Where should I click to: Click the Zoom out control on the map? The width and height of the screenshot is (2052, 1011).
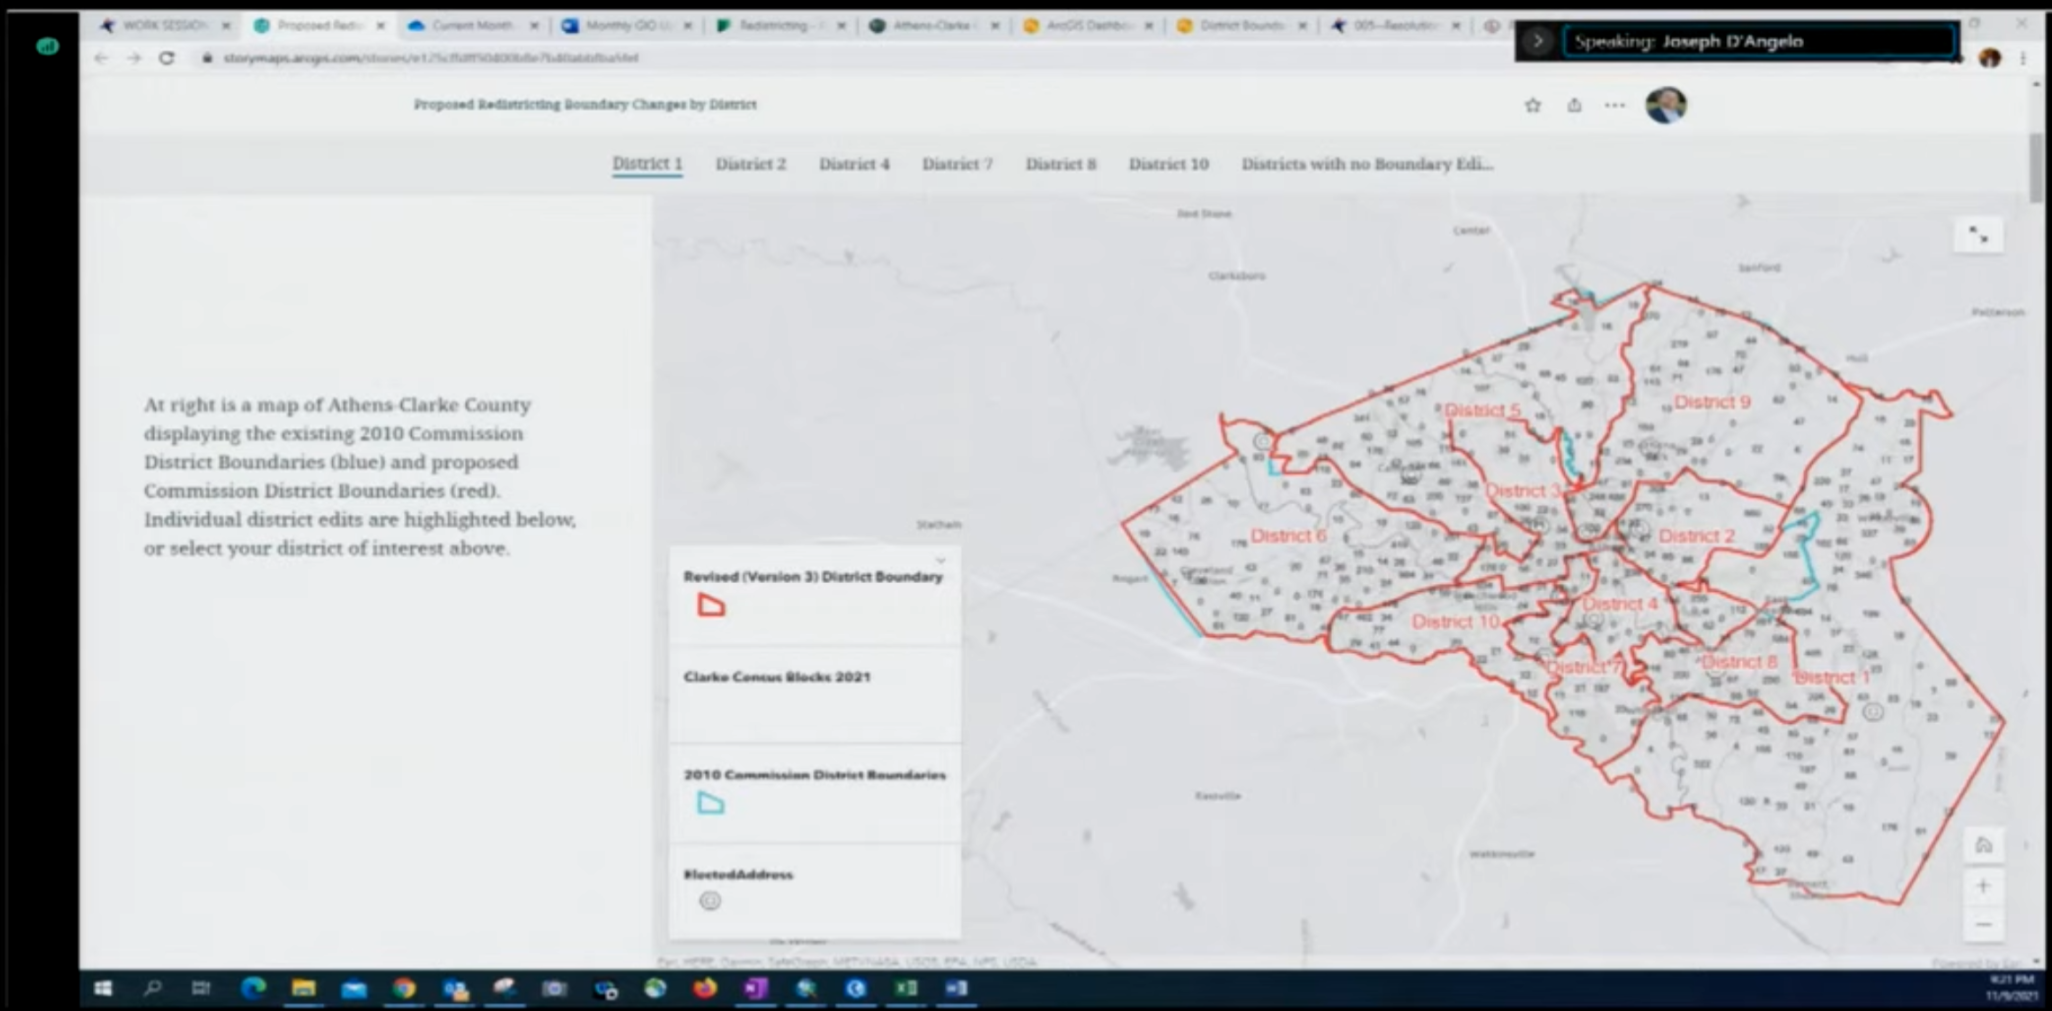tap(1983, 924)
